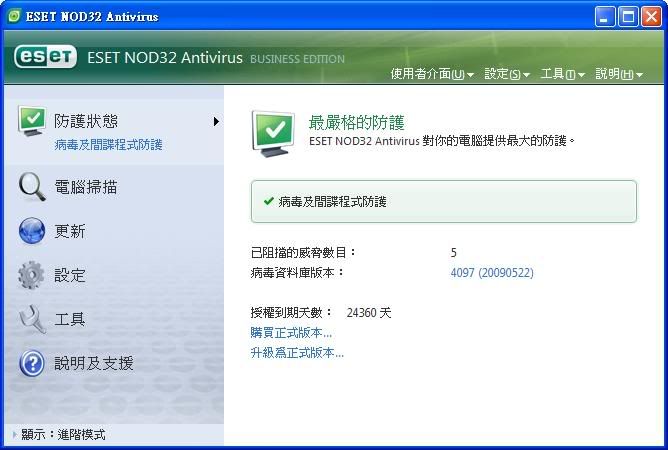The image size is (668, 450).
Task: Open the 說明及支援 section
Action: click(x=94, y=363)
